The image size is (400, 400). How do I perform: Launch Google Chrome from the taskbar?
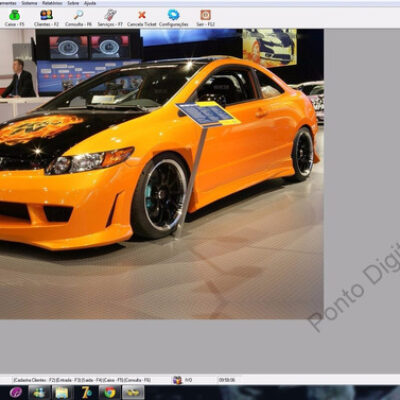(x=110, y=393)
